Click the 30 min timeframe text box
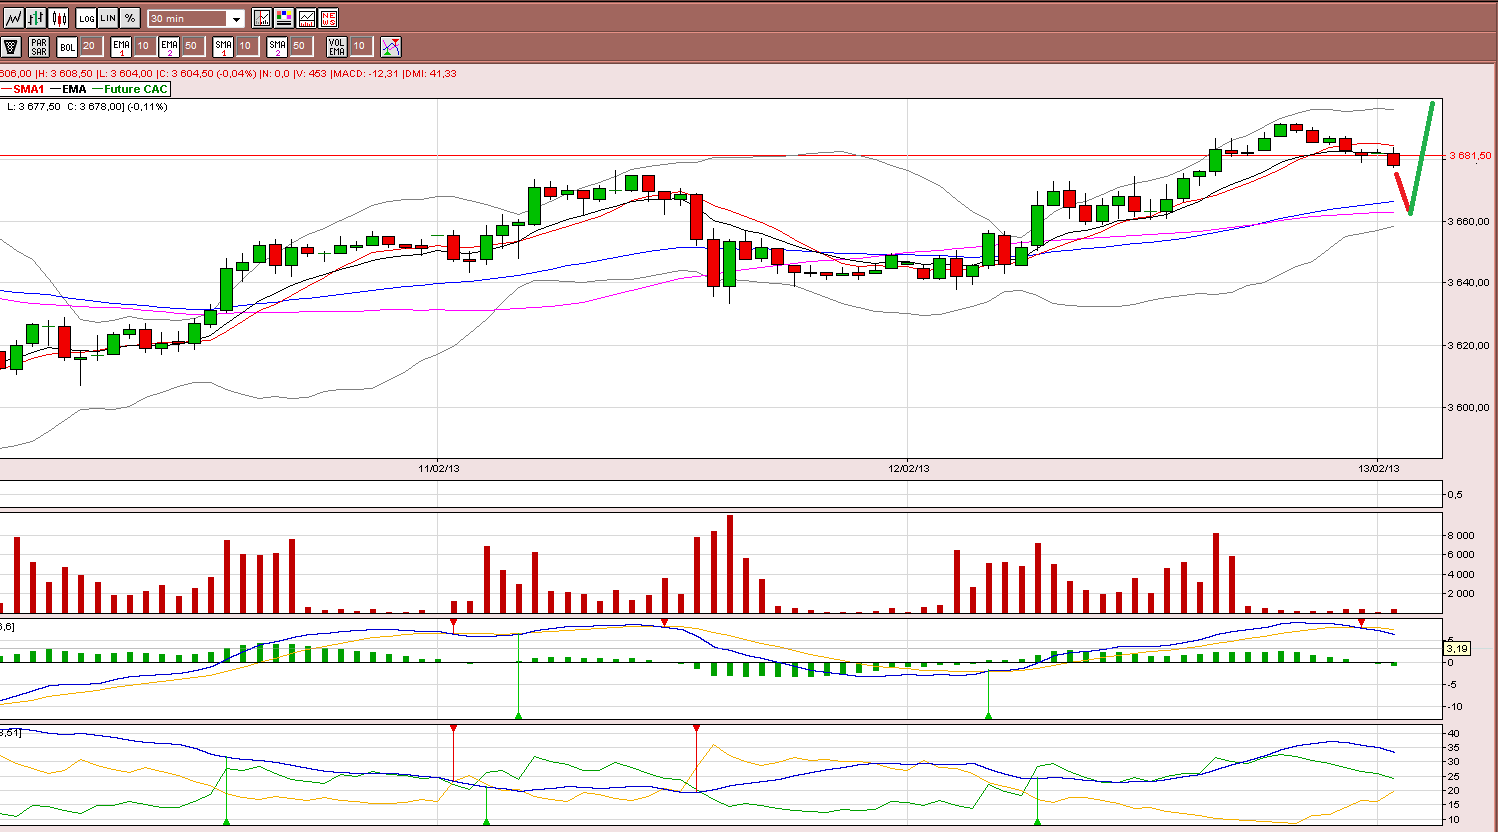This screenshot has width=1498, height=832. click(x=188, y=19)
